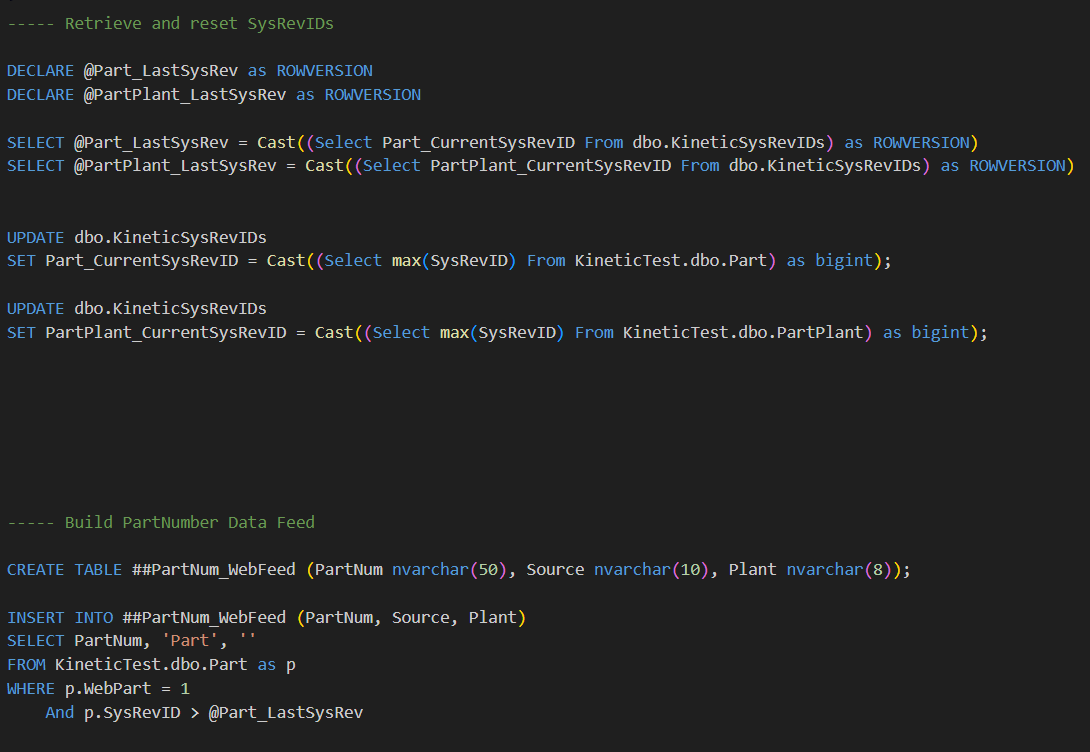The height and width of the screenshot is (752, 1090).
Task: Click the first 'UPDATE' keyword
Action: point(35,238)
